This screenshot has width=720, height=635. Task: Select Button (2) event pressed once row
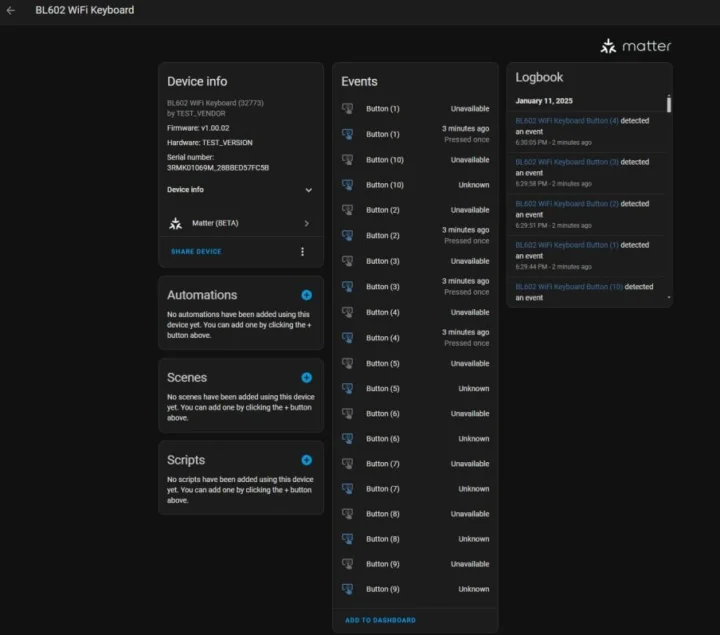pyautogui.click(x=415, y=235)
